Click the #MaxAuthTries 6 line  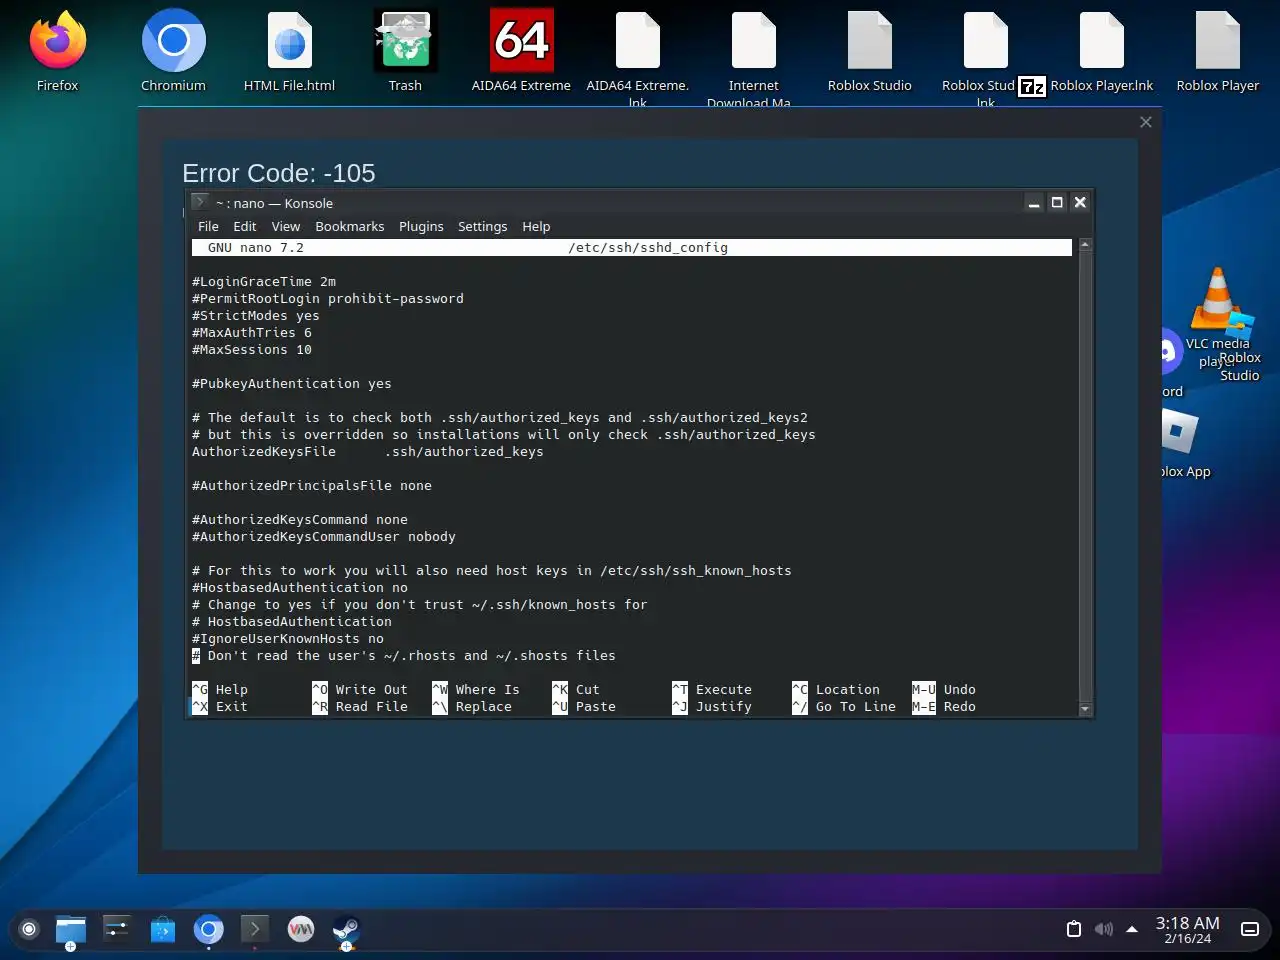point(252,332)
